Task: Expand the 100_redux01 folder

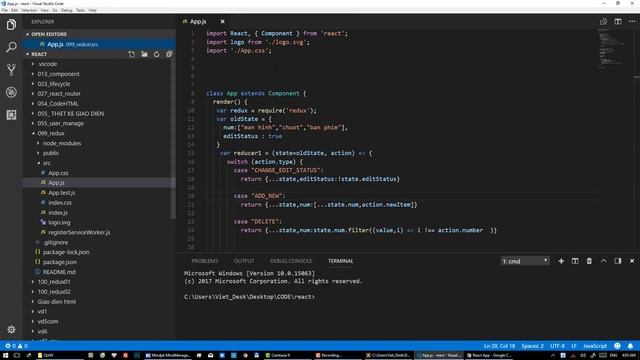Action: pos(54,282)
